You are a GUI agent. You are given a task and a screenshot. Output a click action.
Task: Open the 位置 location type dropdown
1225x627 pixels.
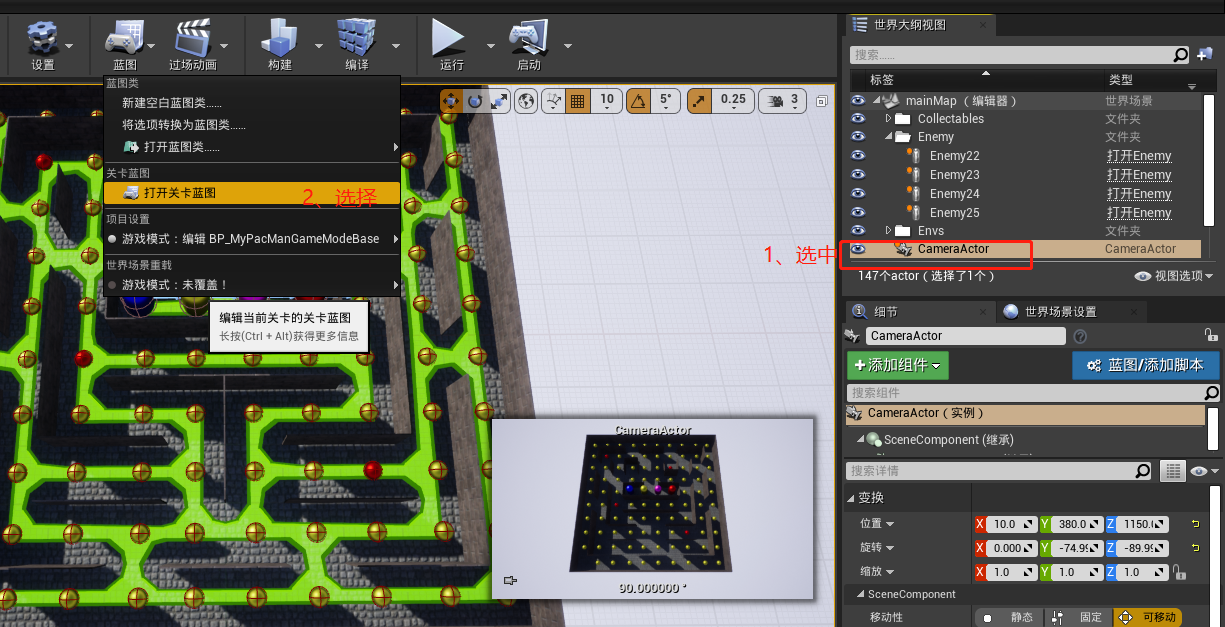877,524
